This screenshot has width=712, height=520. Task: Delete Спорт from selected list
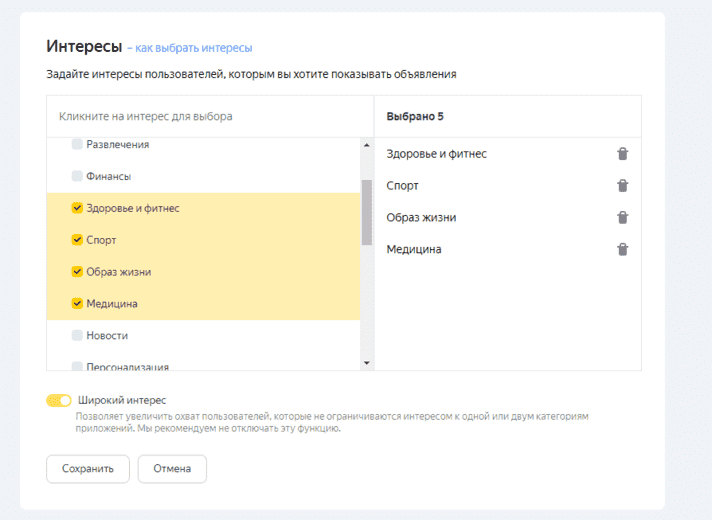623,186
